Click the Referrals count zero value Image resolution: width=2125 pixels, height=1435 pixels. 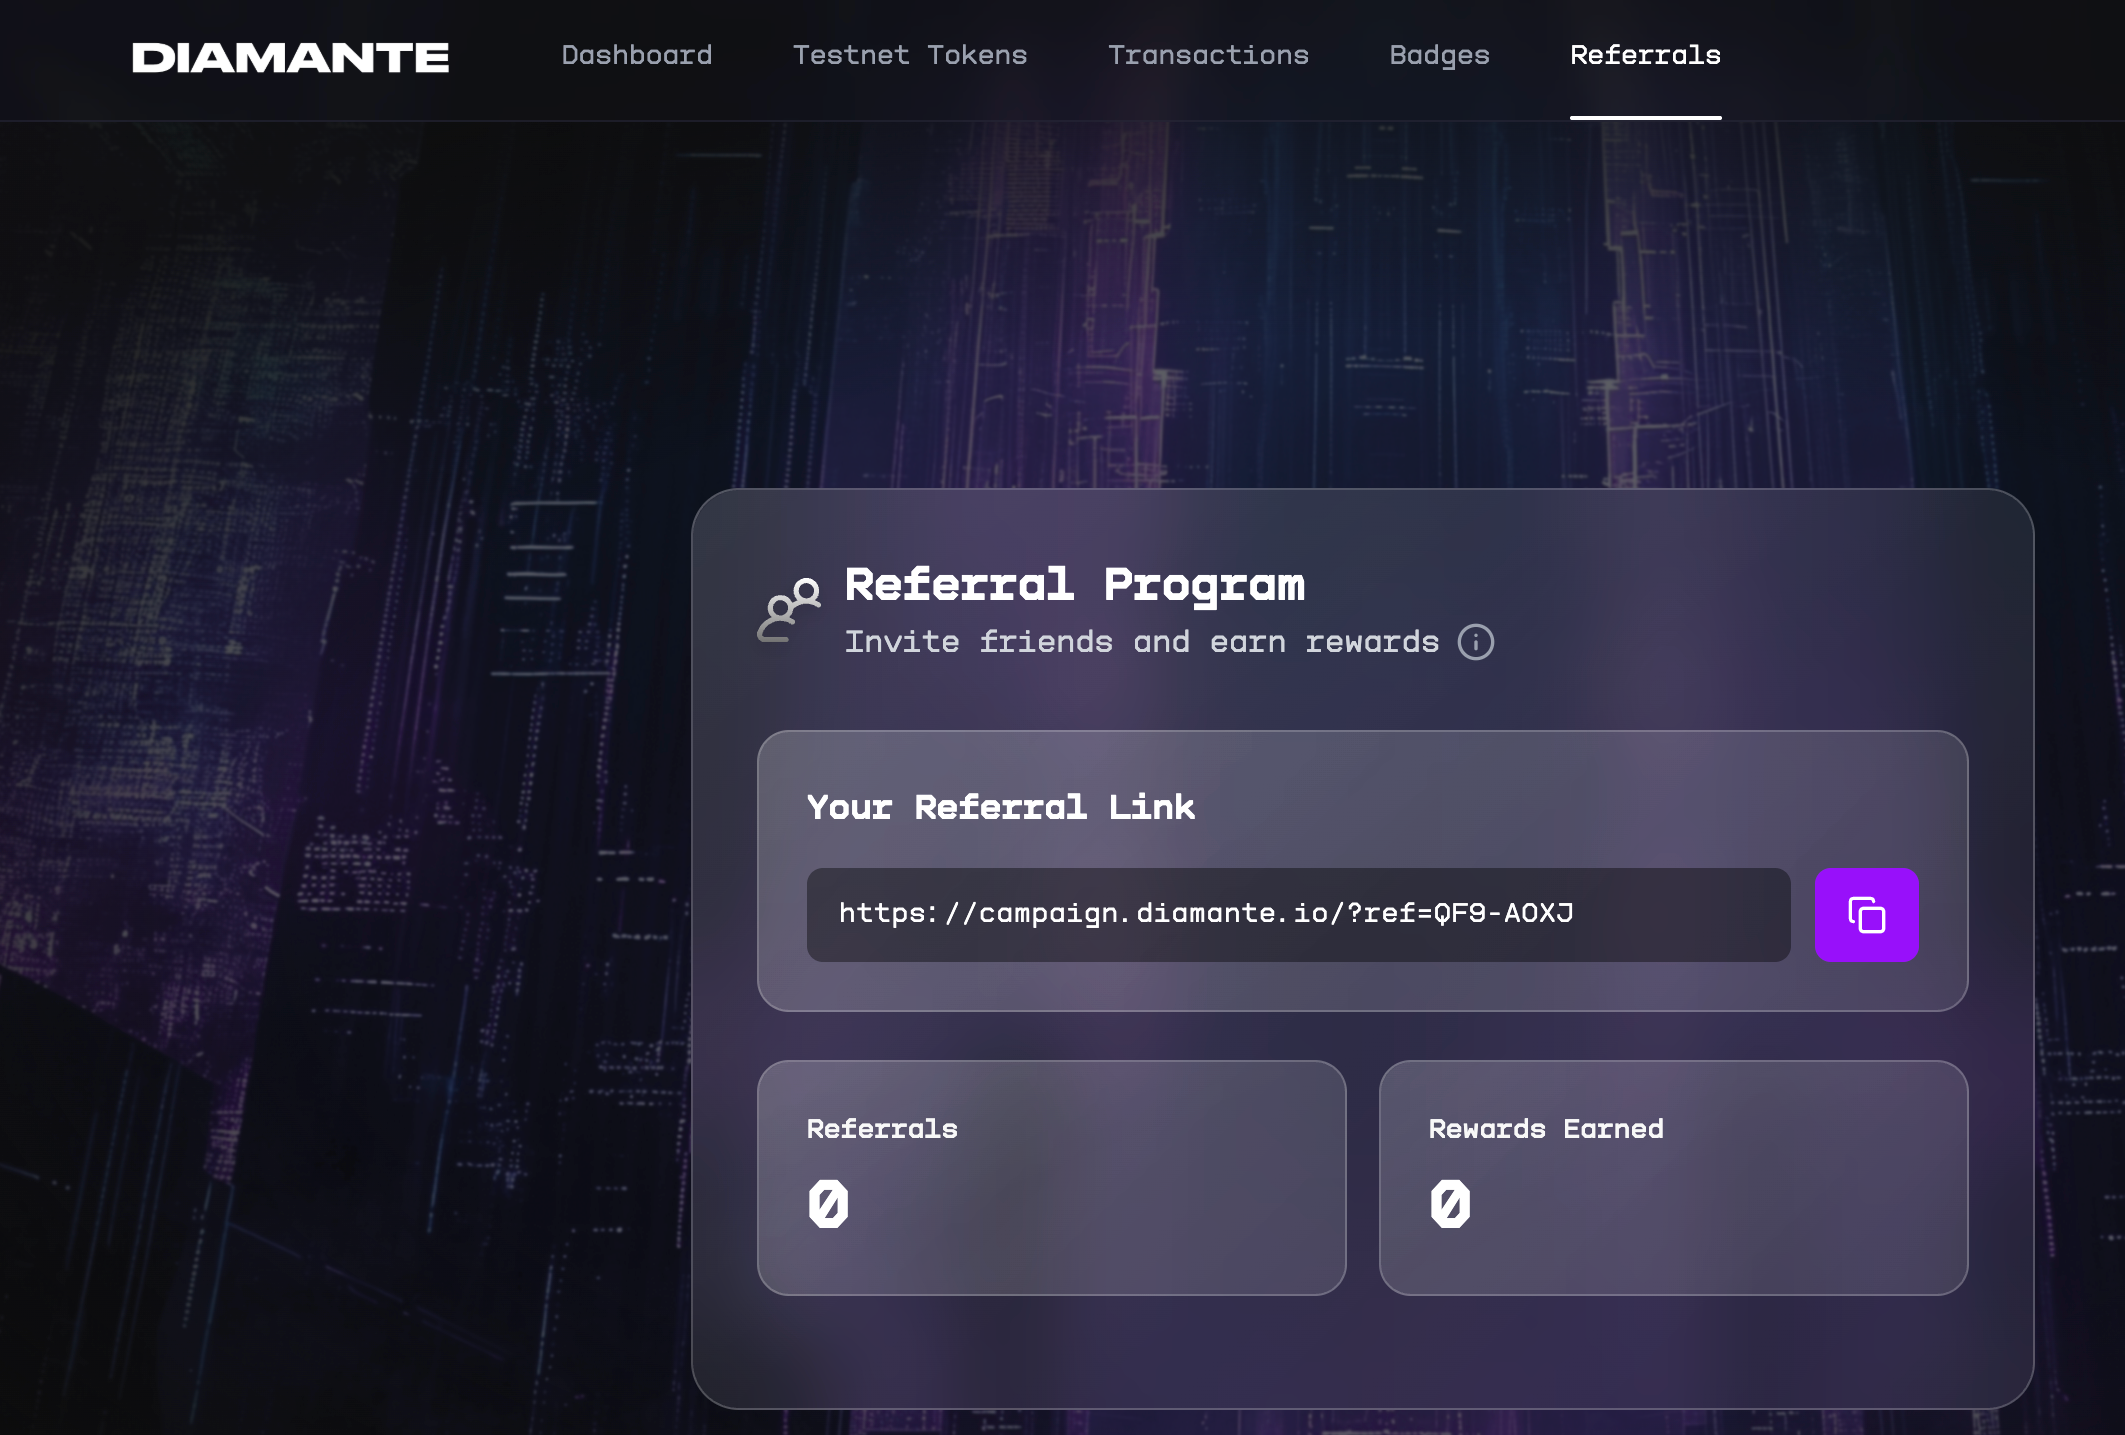tap(828, 1203)
